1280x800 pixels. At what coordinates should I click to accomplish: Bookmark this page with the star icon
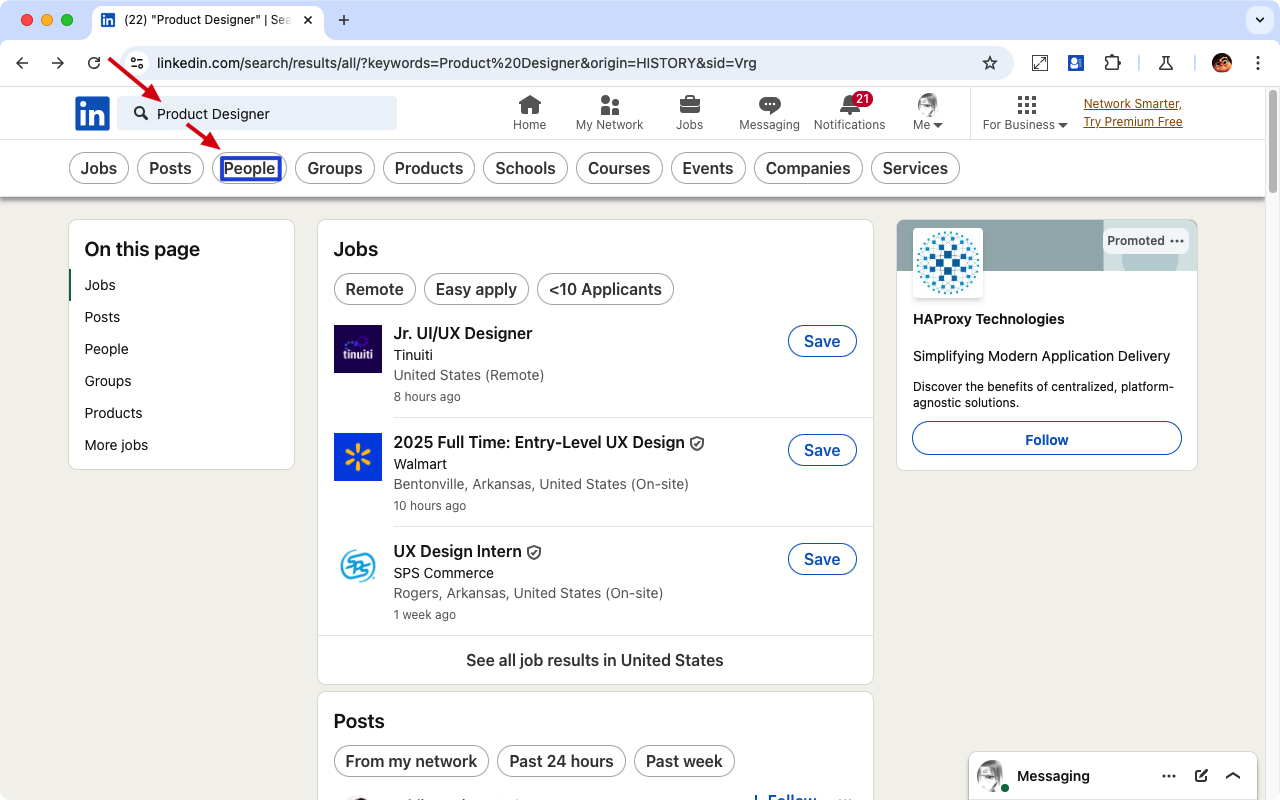990,63
